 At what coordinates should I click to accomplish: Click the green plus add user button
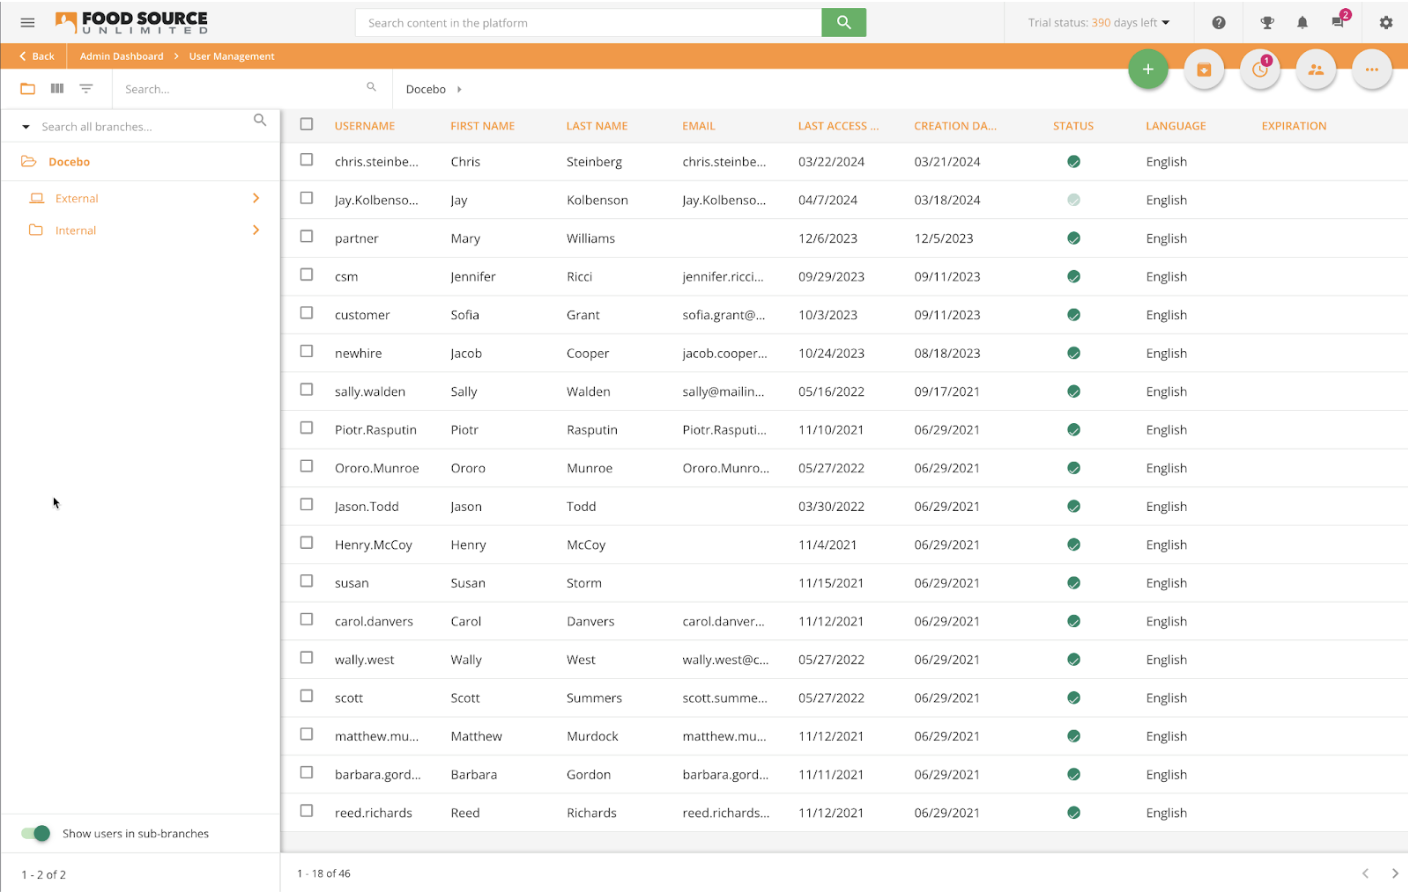[x=1148, y=69]
